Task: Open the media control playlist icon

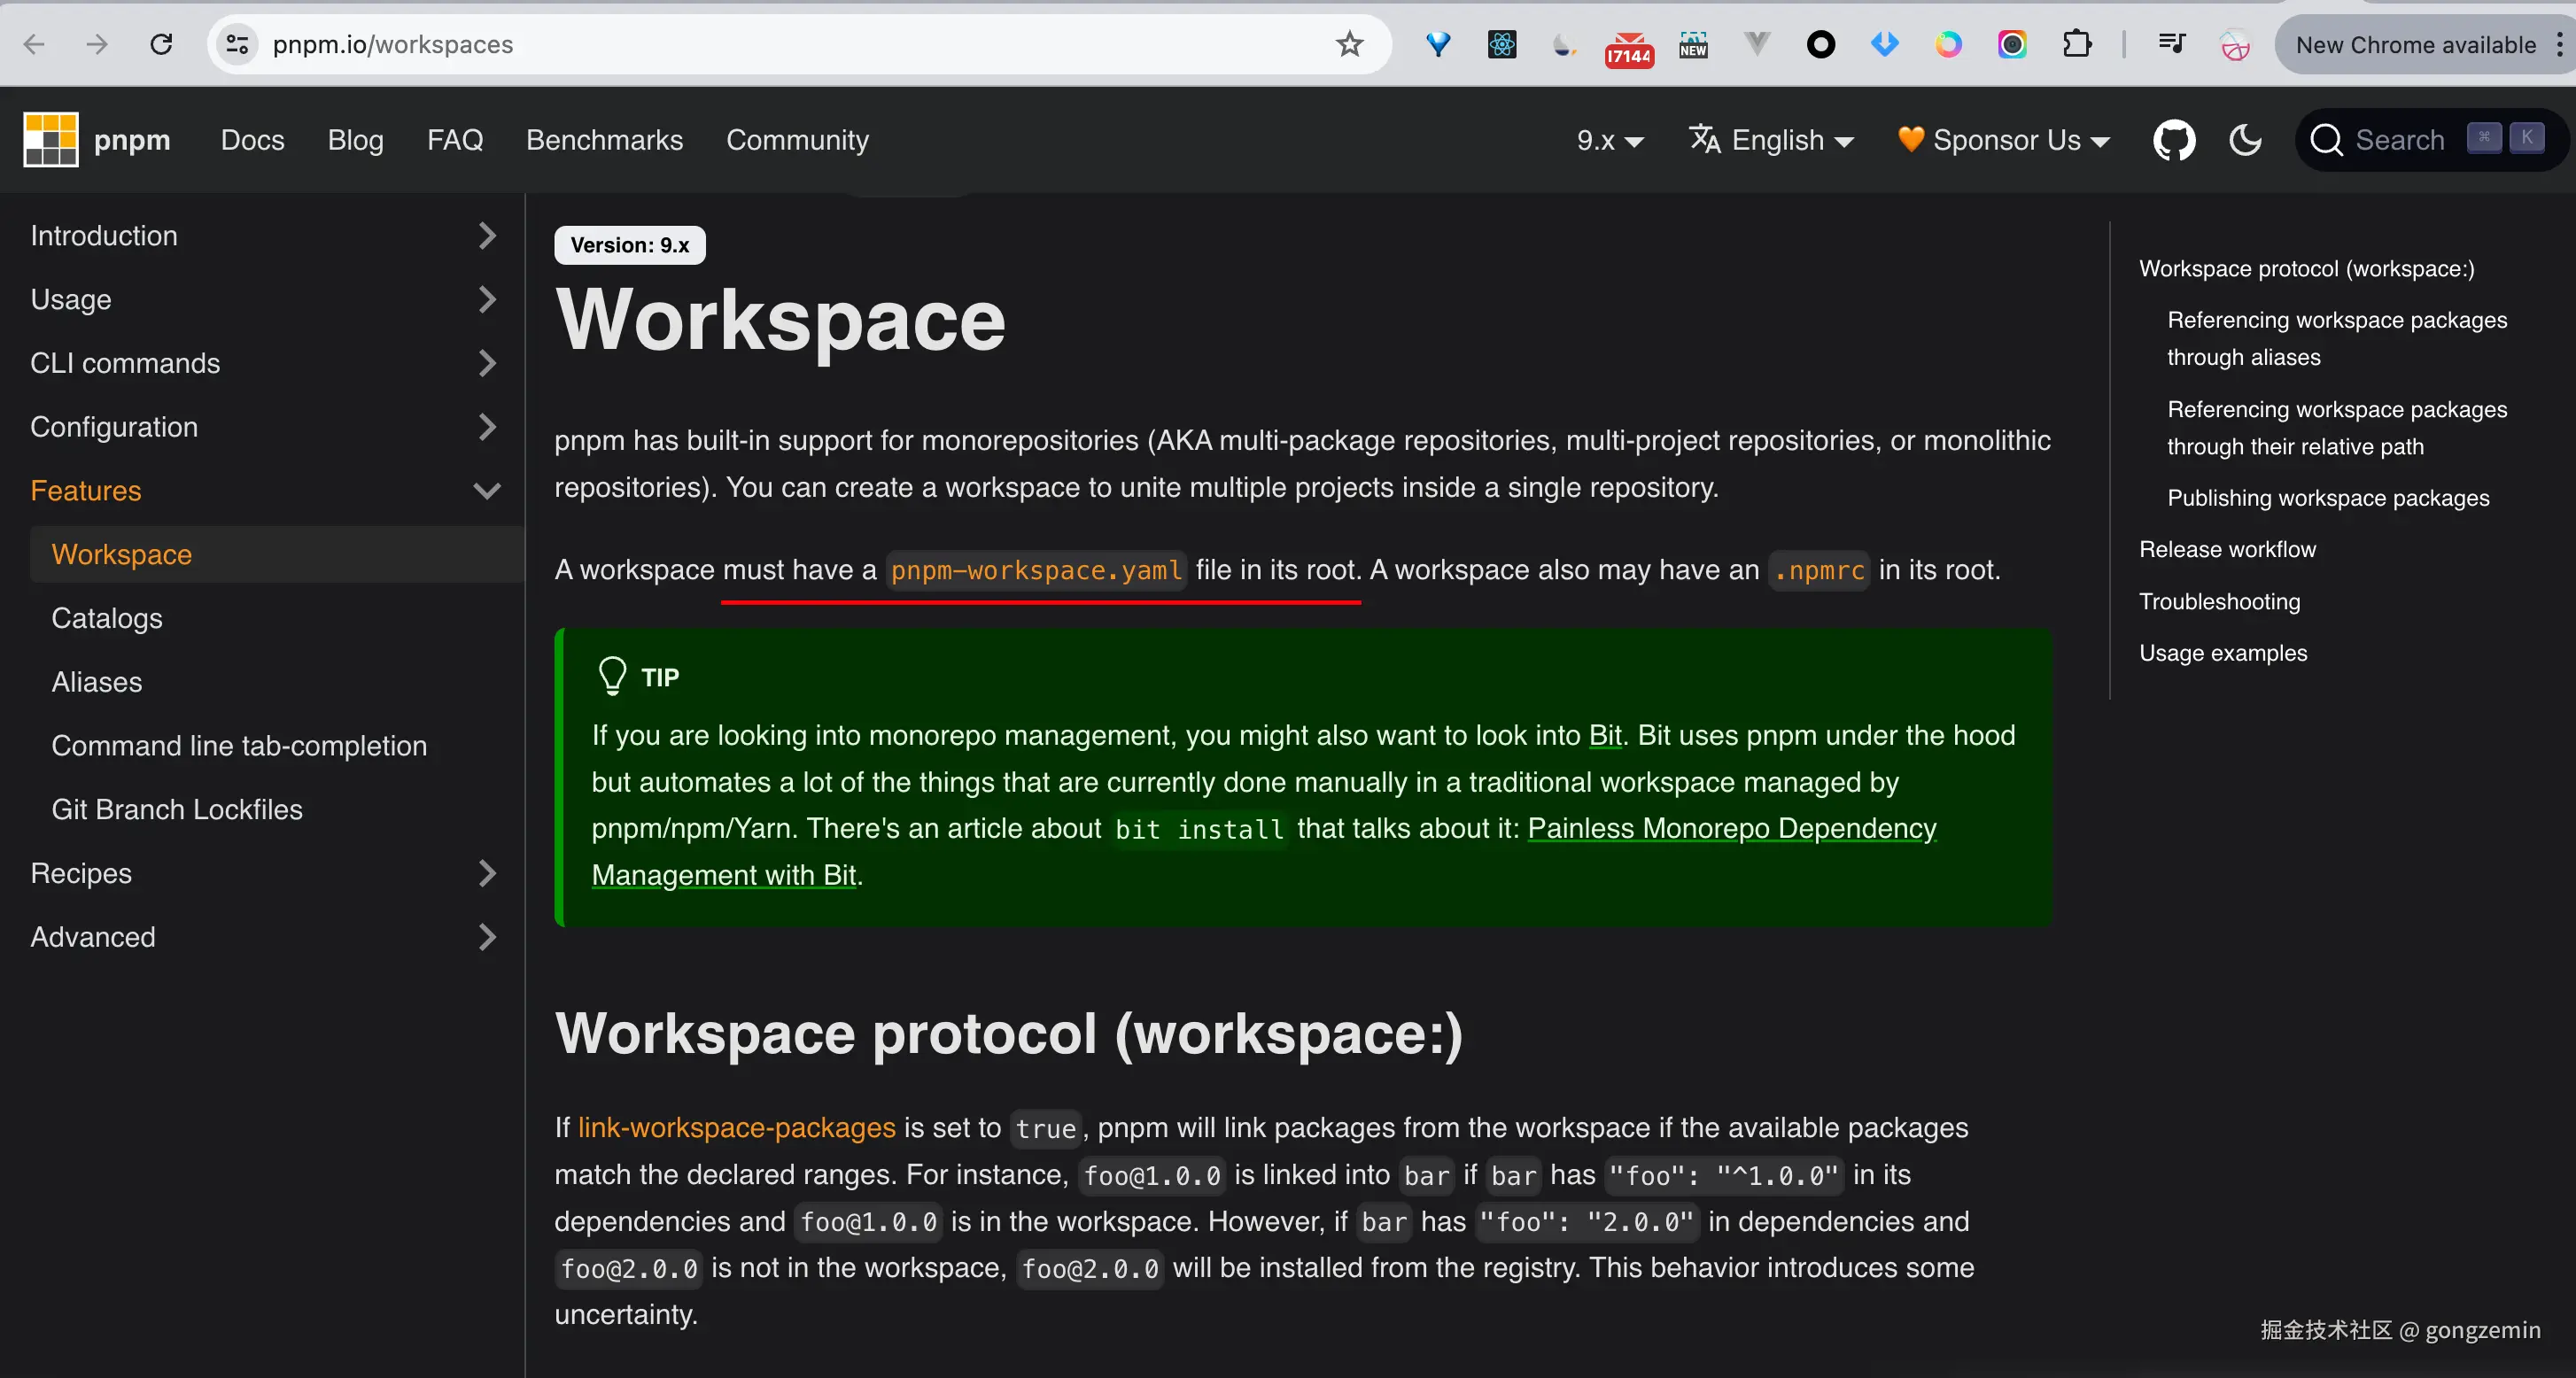Action: pyautogui.click(x=2171, y=44)
